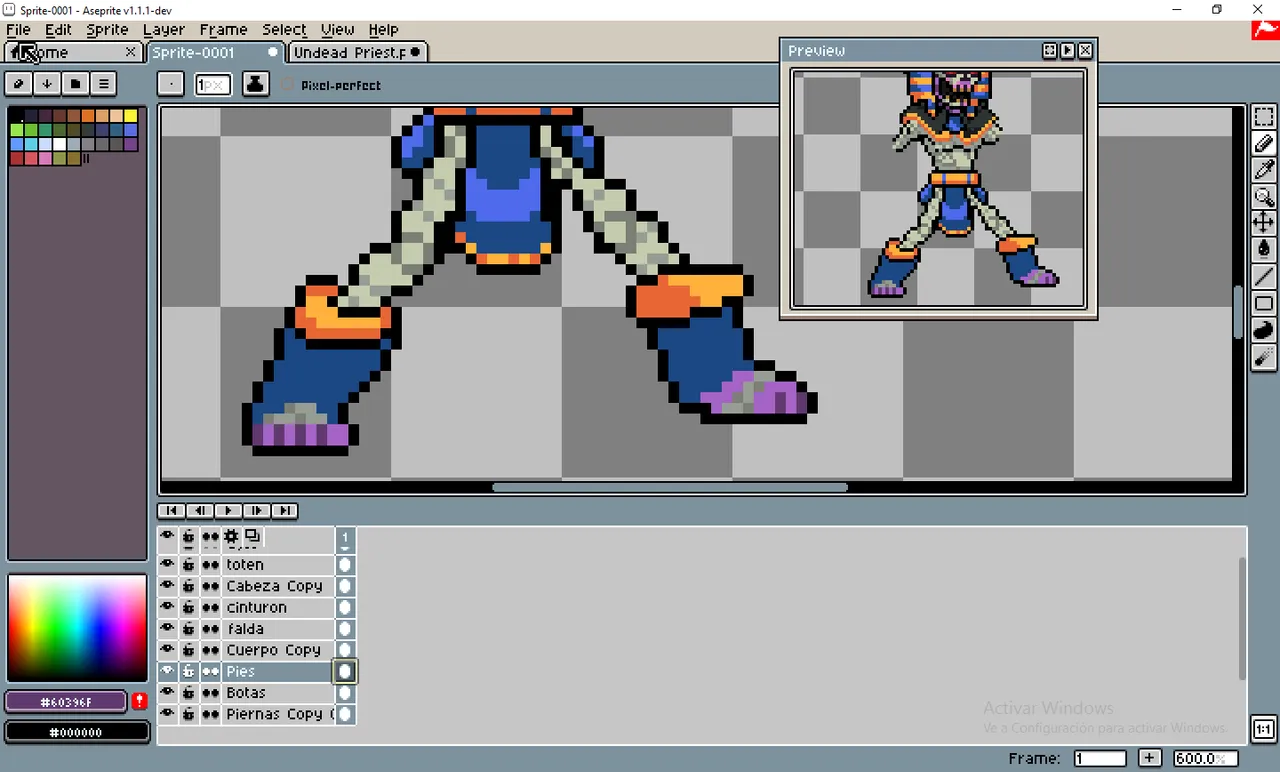This screenshot has height=772, width=1280.
Task: Go to the previous frame
Action: point(199,511)
